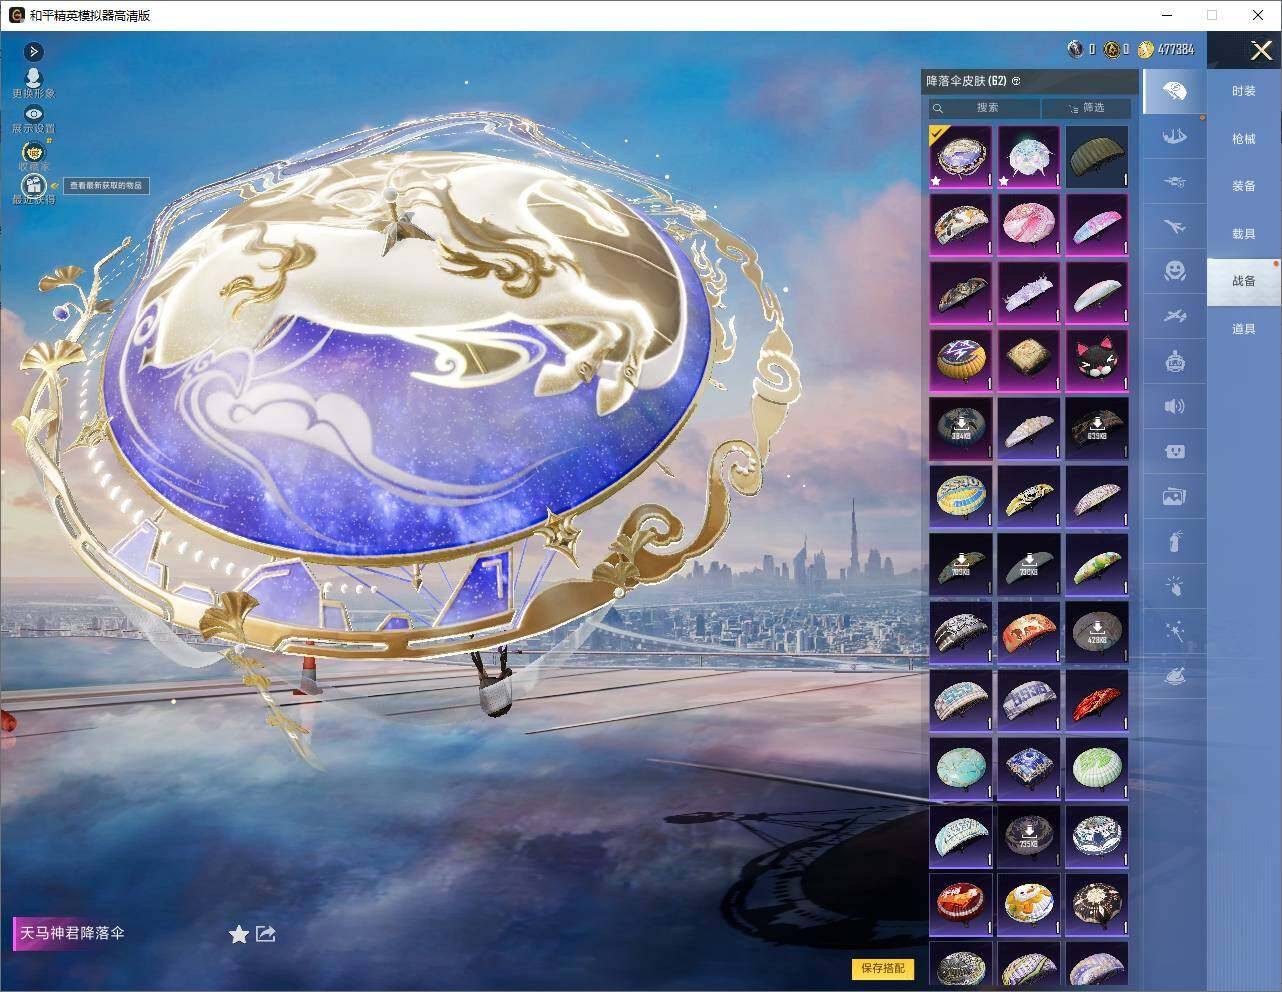Screen dimensions: 1282x992
Task: Select the olive green default parachute
Action: (x=1096, y=157)
